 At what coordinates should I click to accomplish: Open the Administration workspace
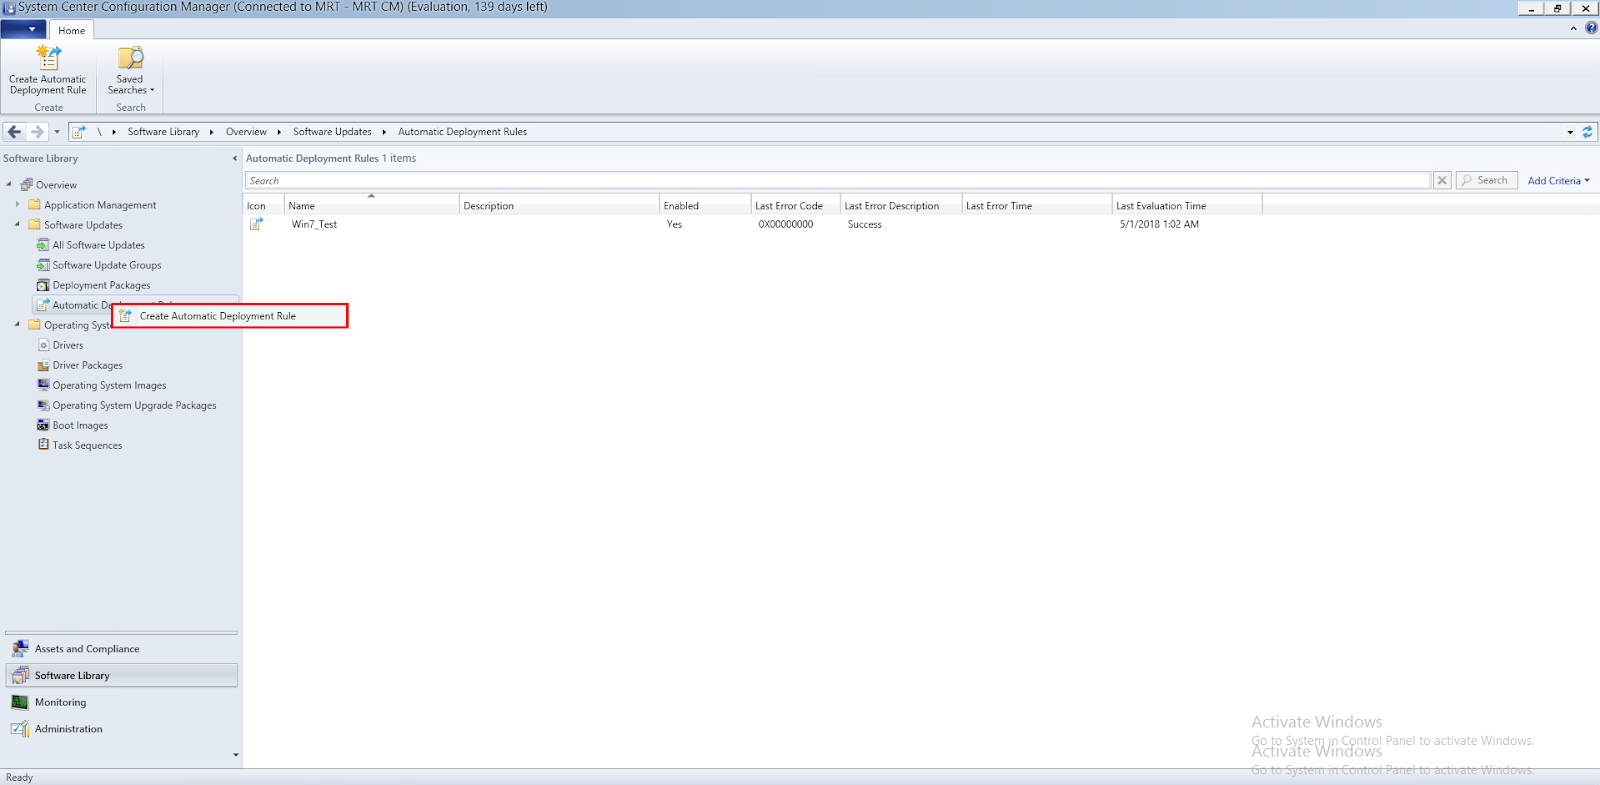68,729
